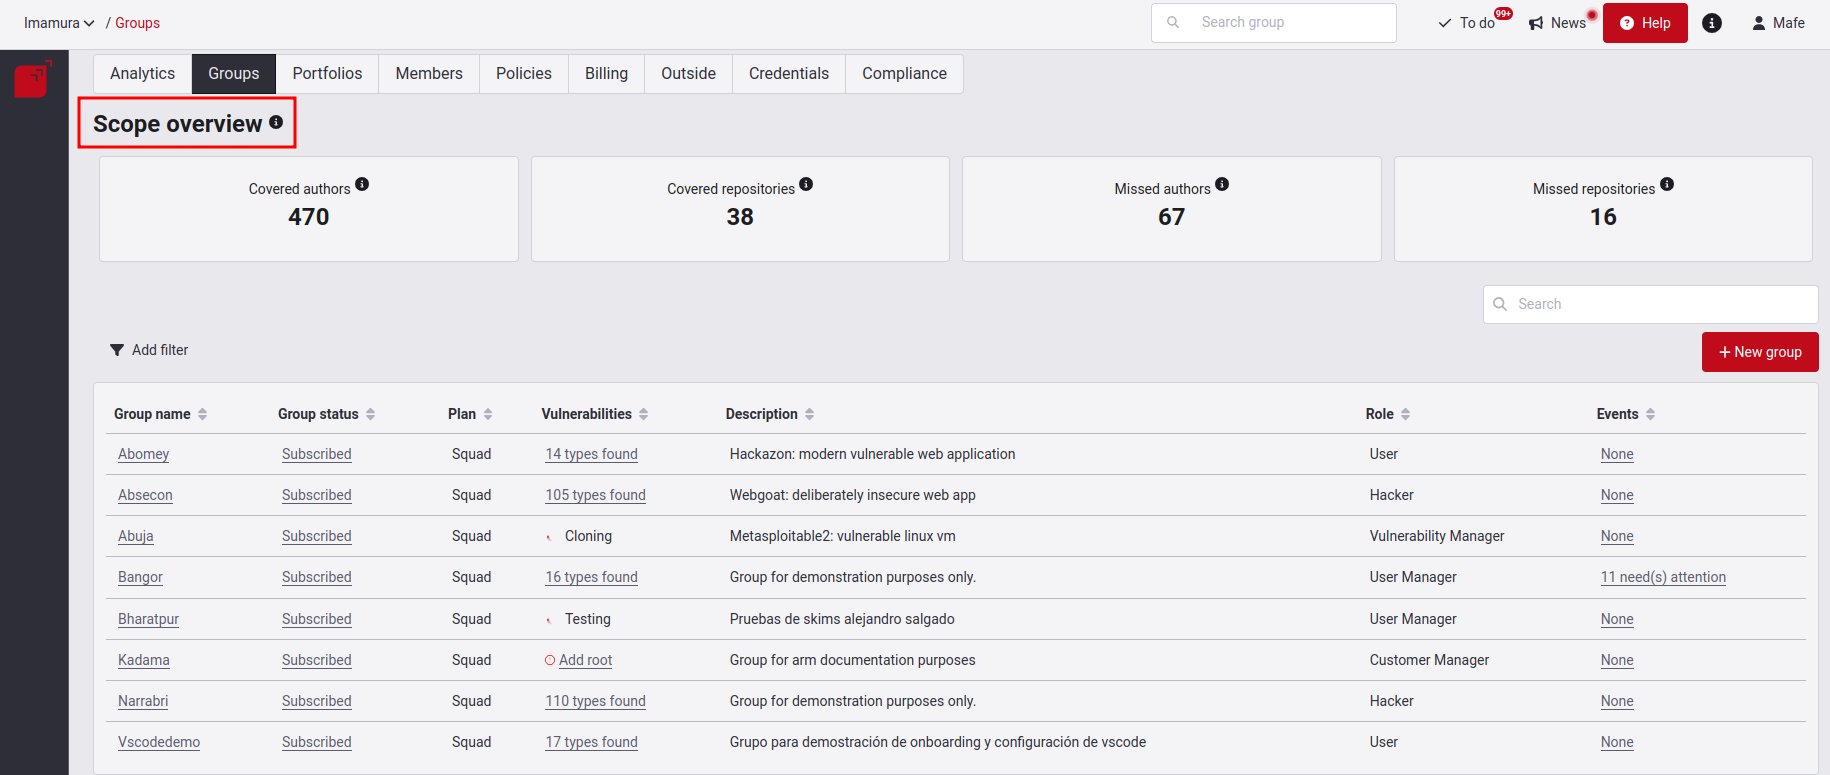Sort by Plan column arrows
This screenshot has width=1830, height=775.
488,414
